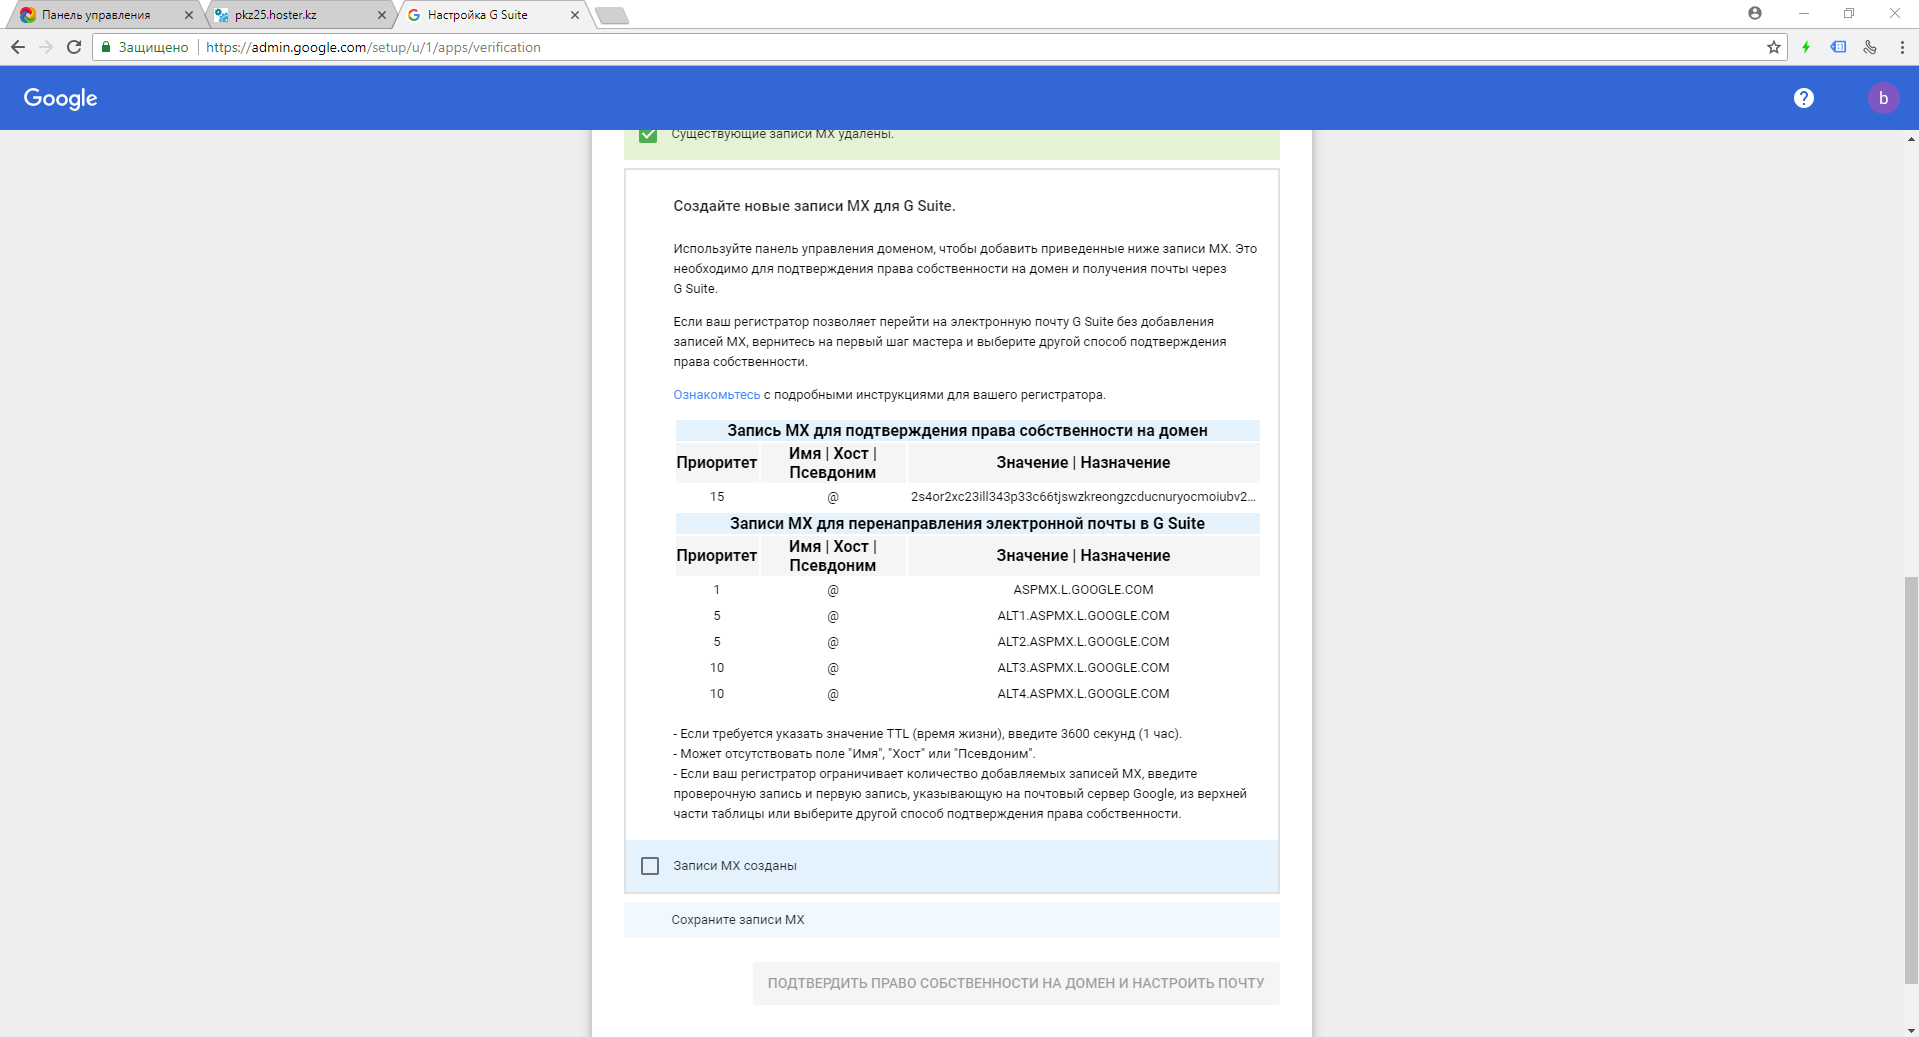Close the pkz25.hoster.kz tab
This screenshot has width=1919, height=1037.
pyautogui.click(x=381, y=15)
